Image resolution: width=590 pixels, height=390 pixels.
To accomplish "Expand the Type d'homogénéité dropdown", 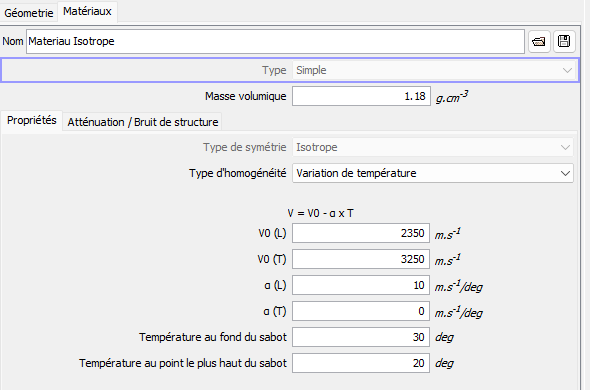I will click(x=433, y=173).
